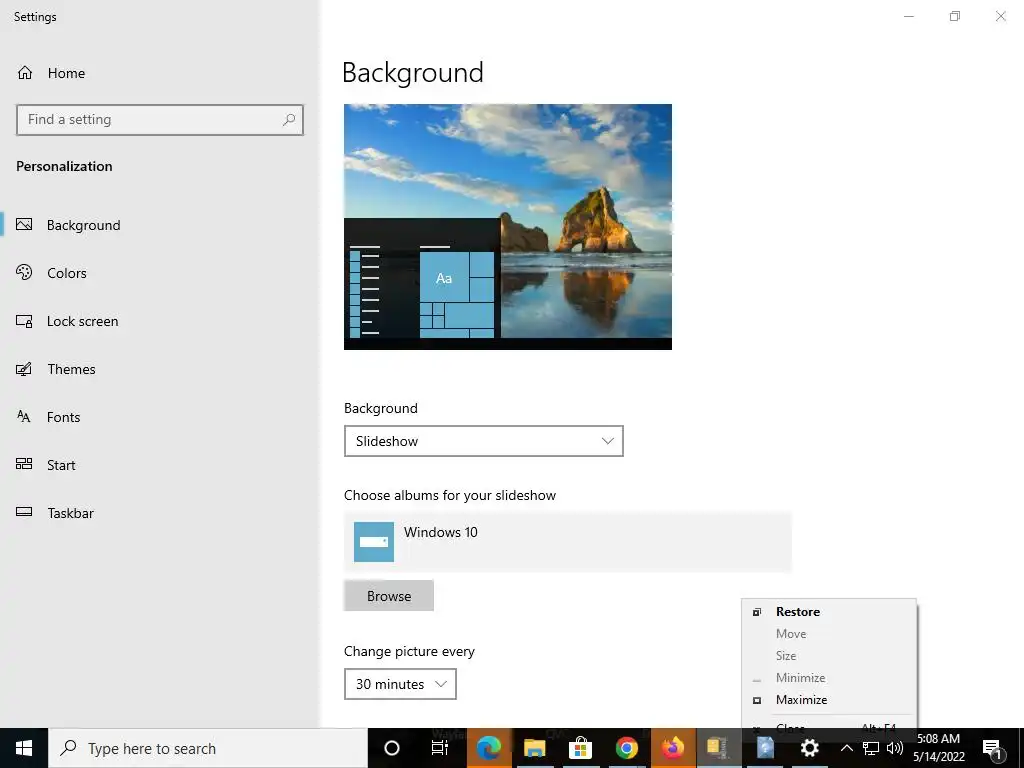The image size is (1024, 768).
Task: Open the volume control tray icon
Action: pos(895,748)
